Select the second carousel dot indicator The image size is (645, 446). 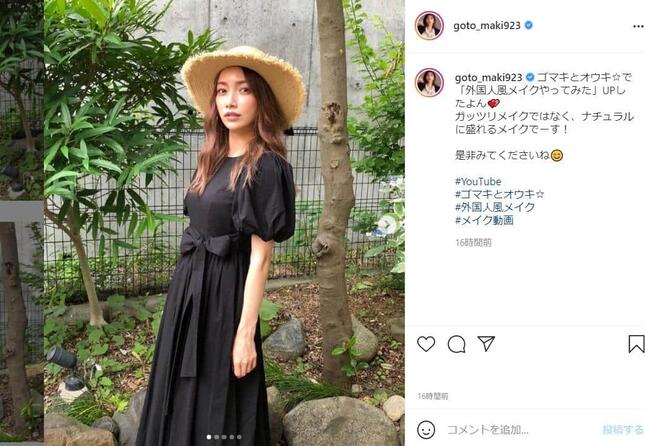point(216,437)
